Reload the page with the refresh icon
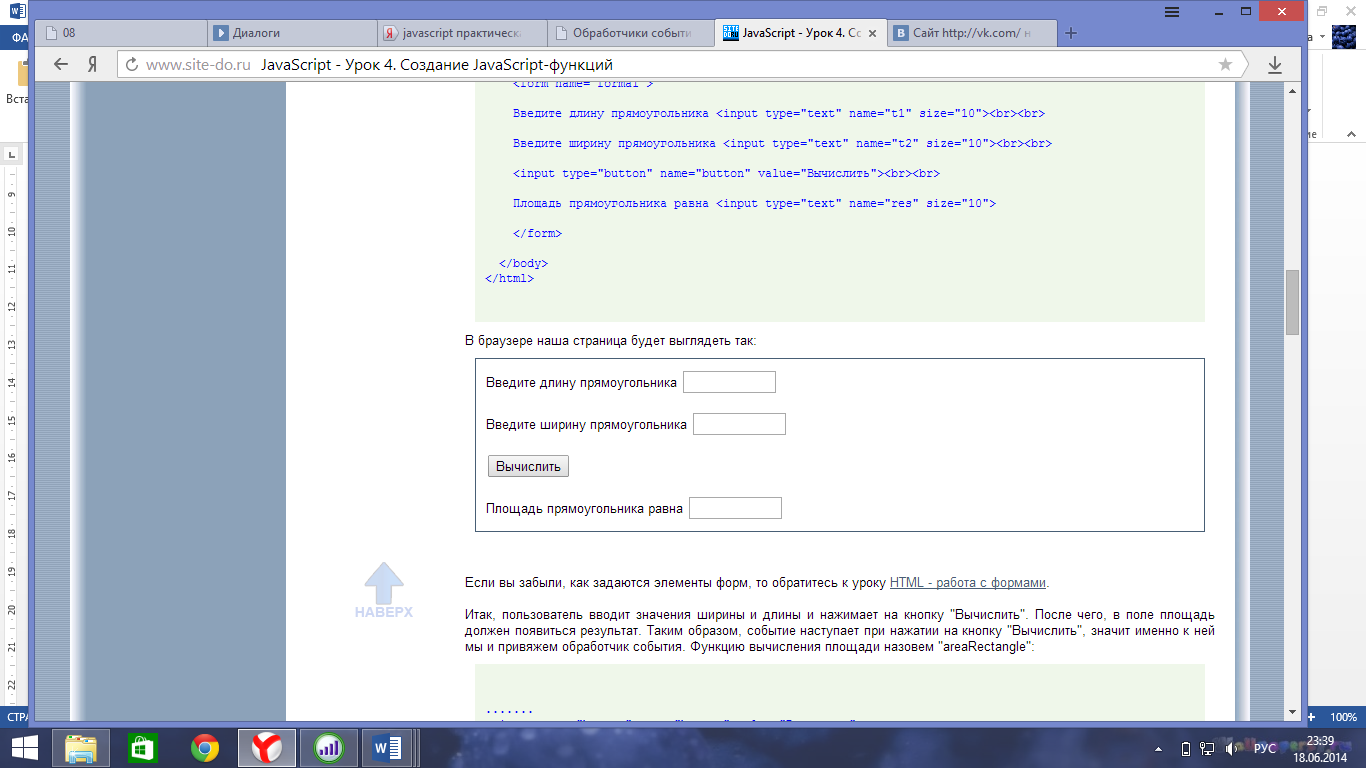The image size is (1366, 768). [131, 65]
